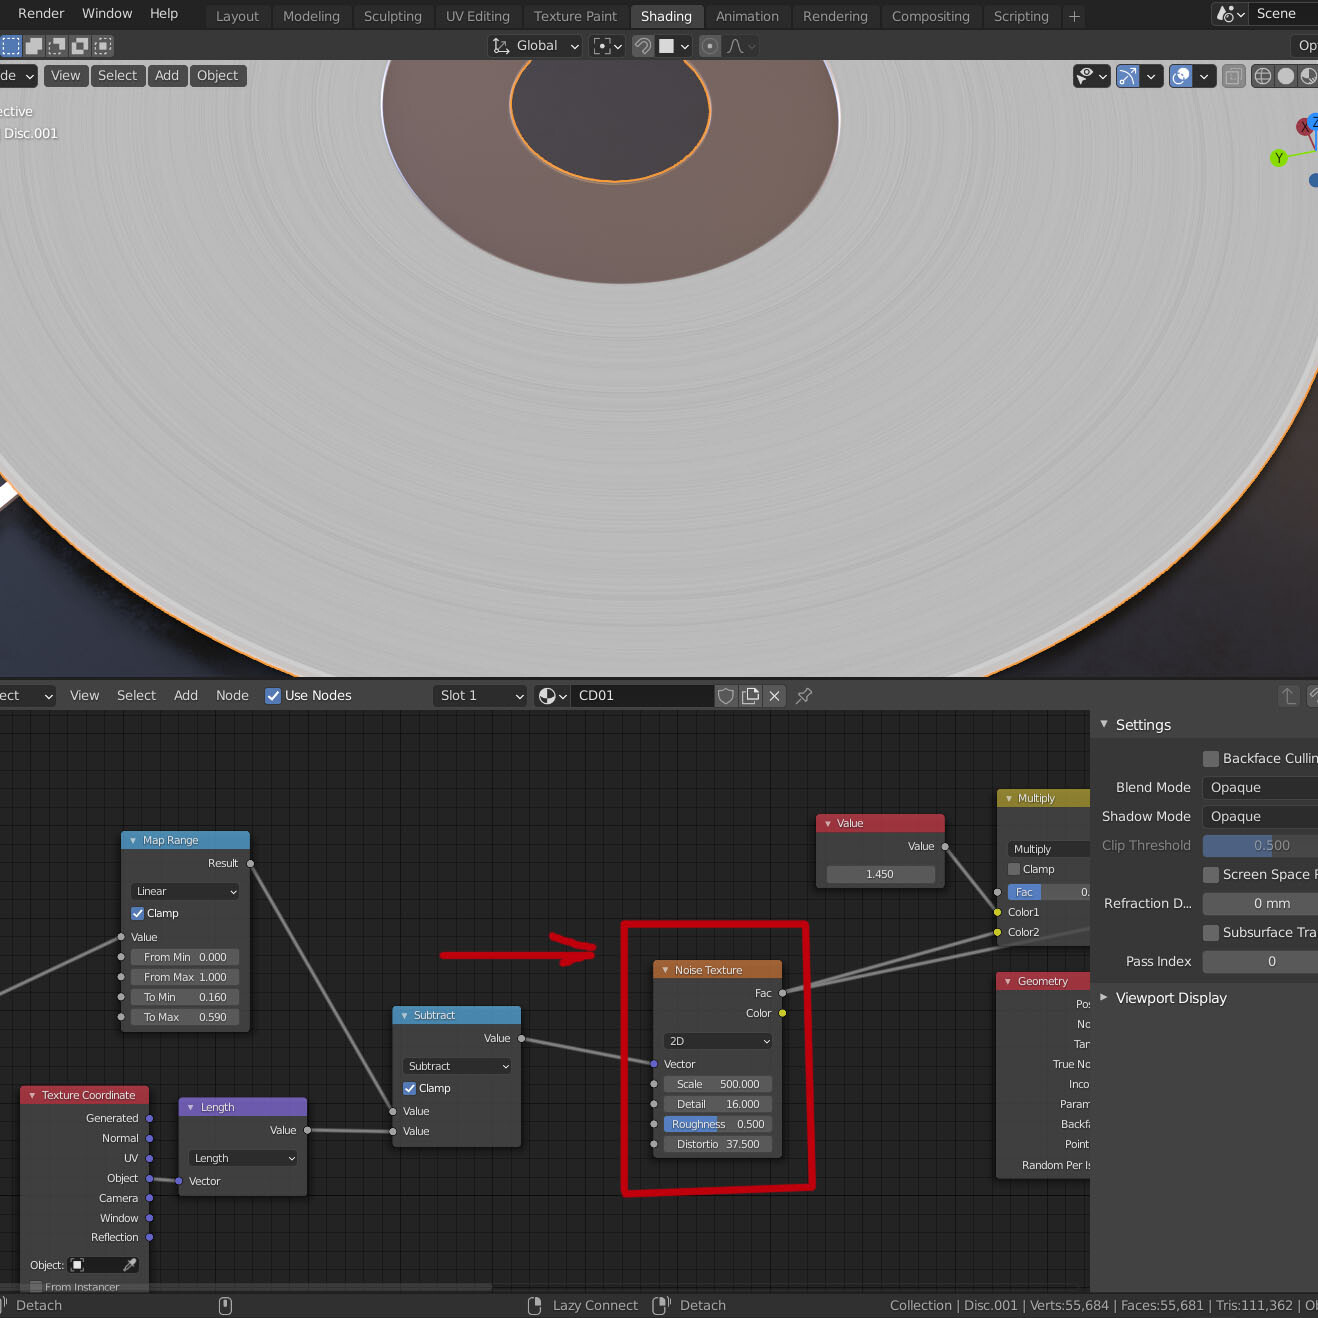The height and width of the screenshot is (1318, 1318).
Task: Click the proportional editing icon
Action: (710, 46)
